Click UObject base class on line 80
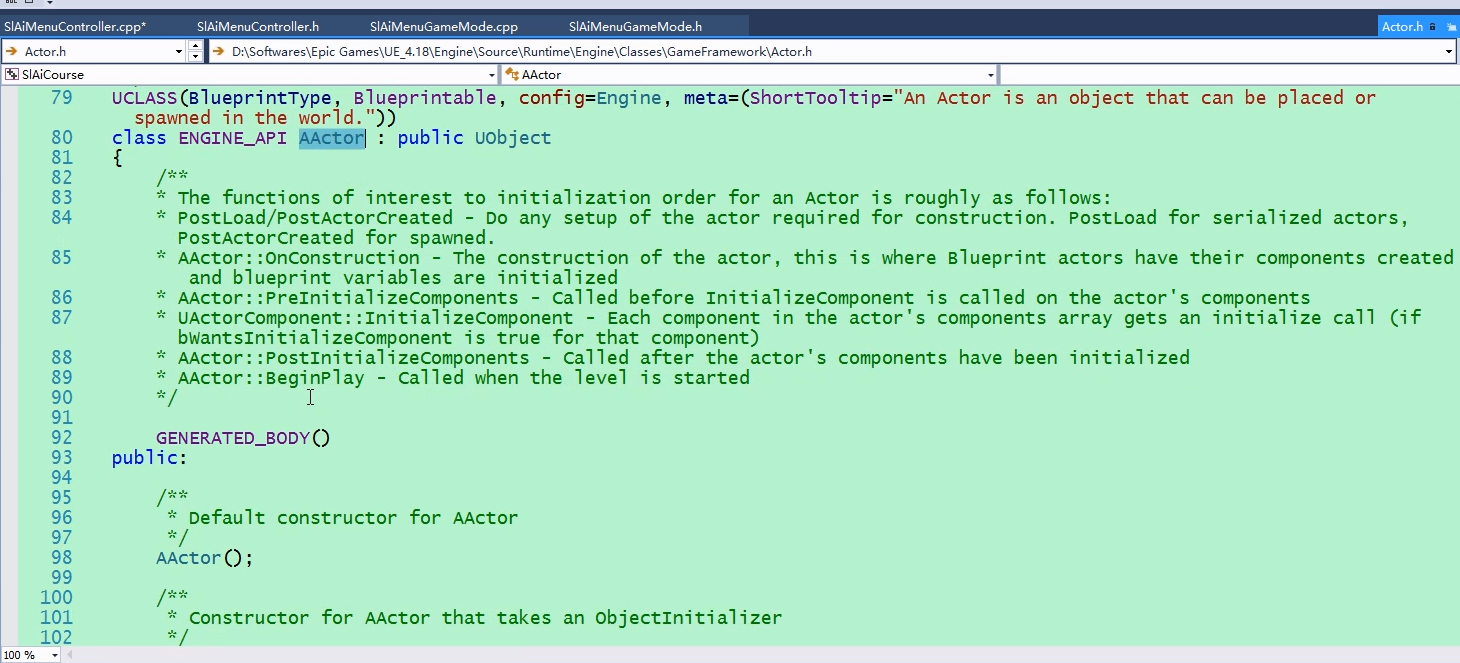This screenshot has width=1460, height=663. [513, 138]
